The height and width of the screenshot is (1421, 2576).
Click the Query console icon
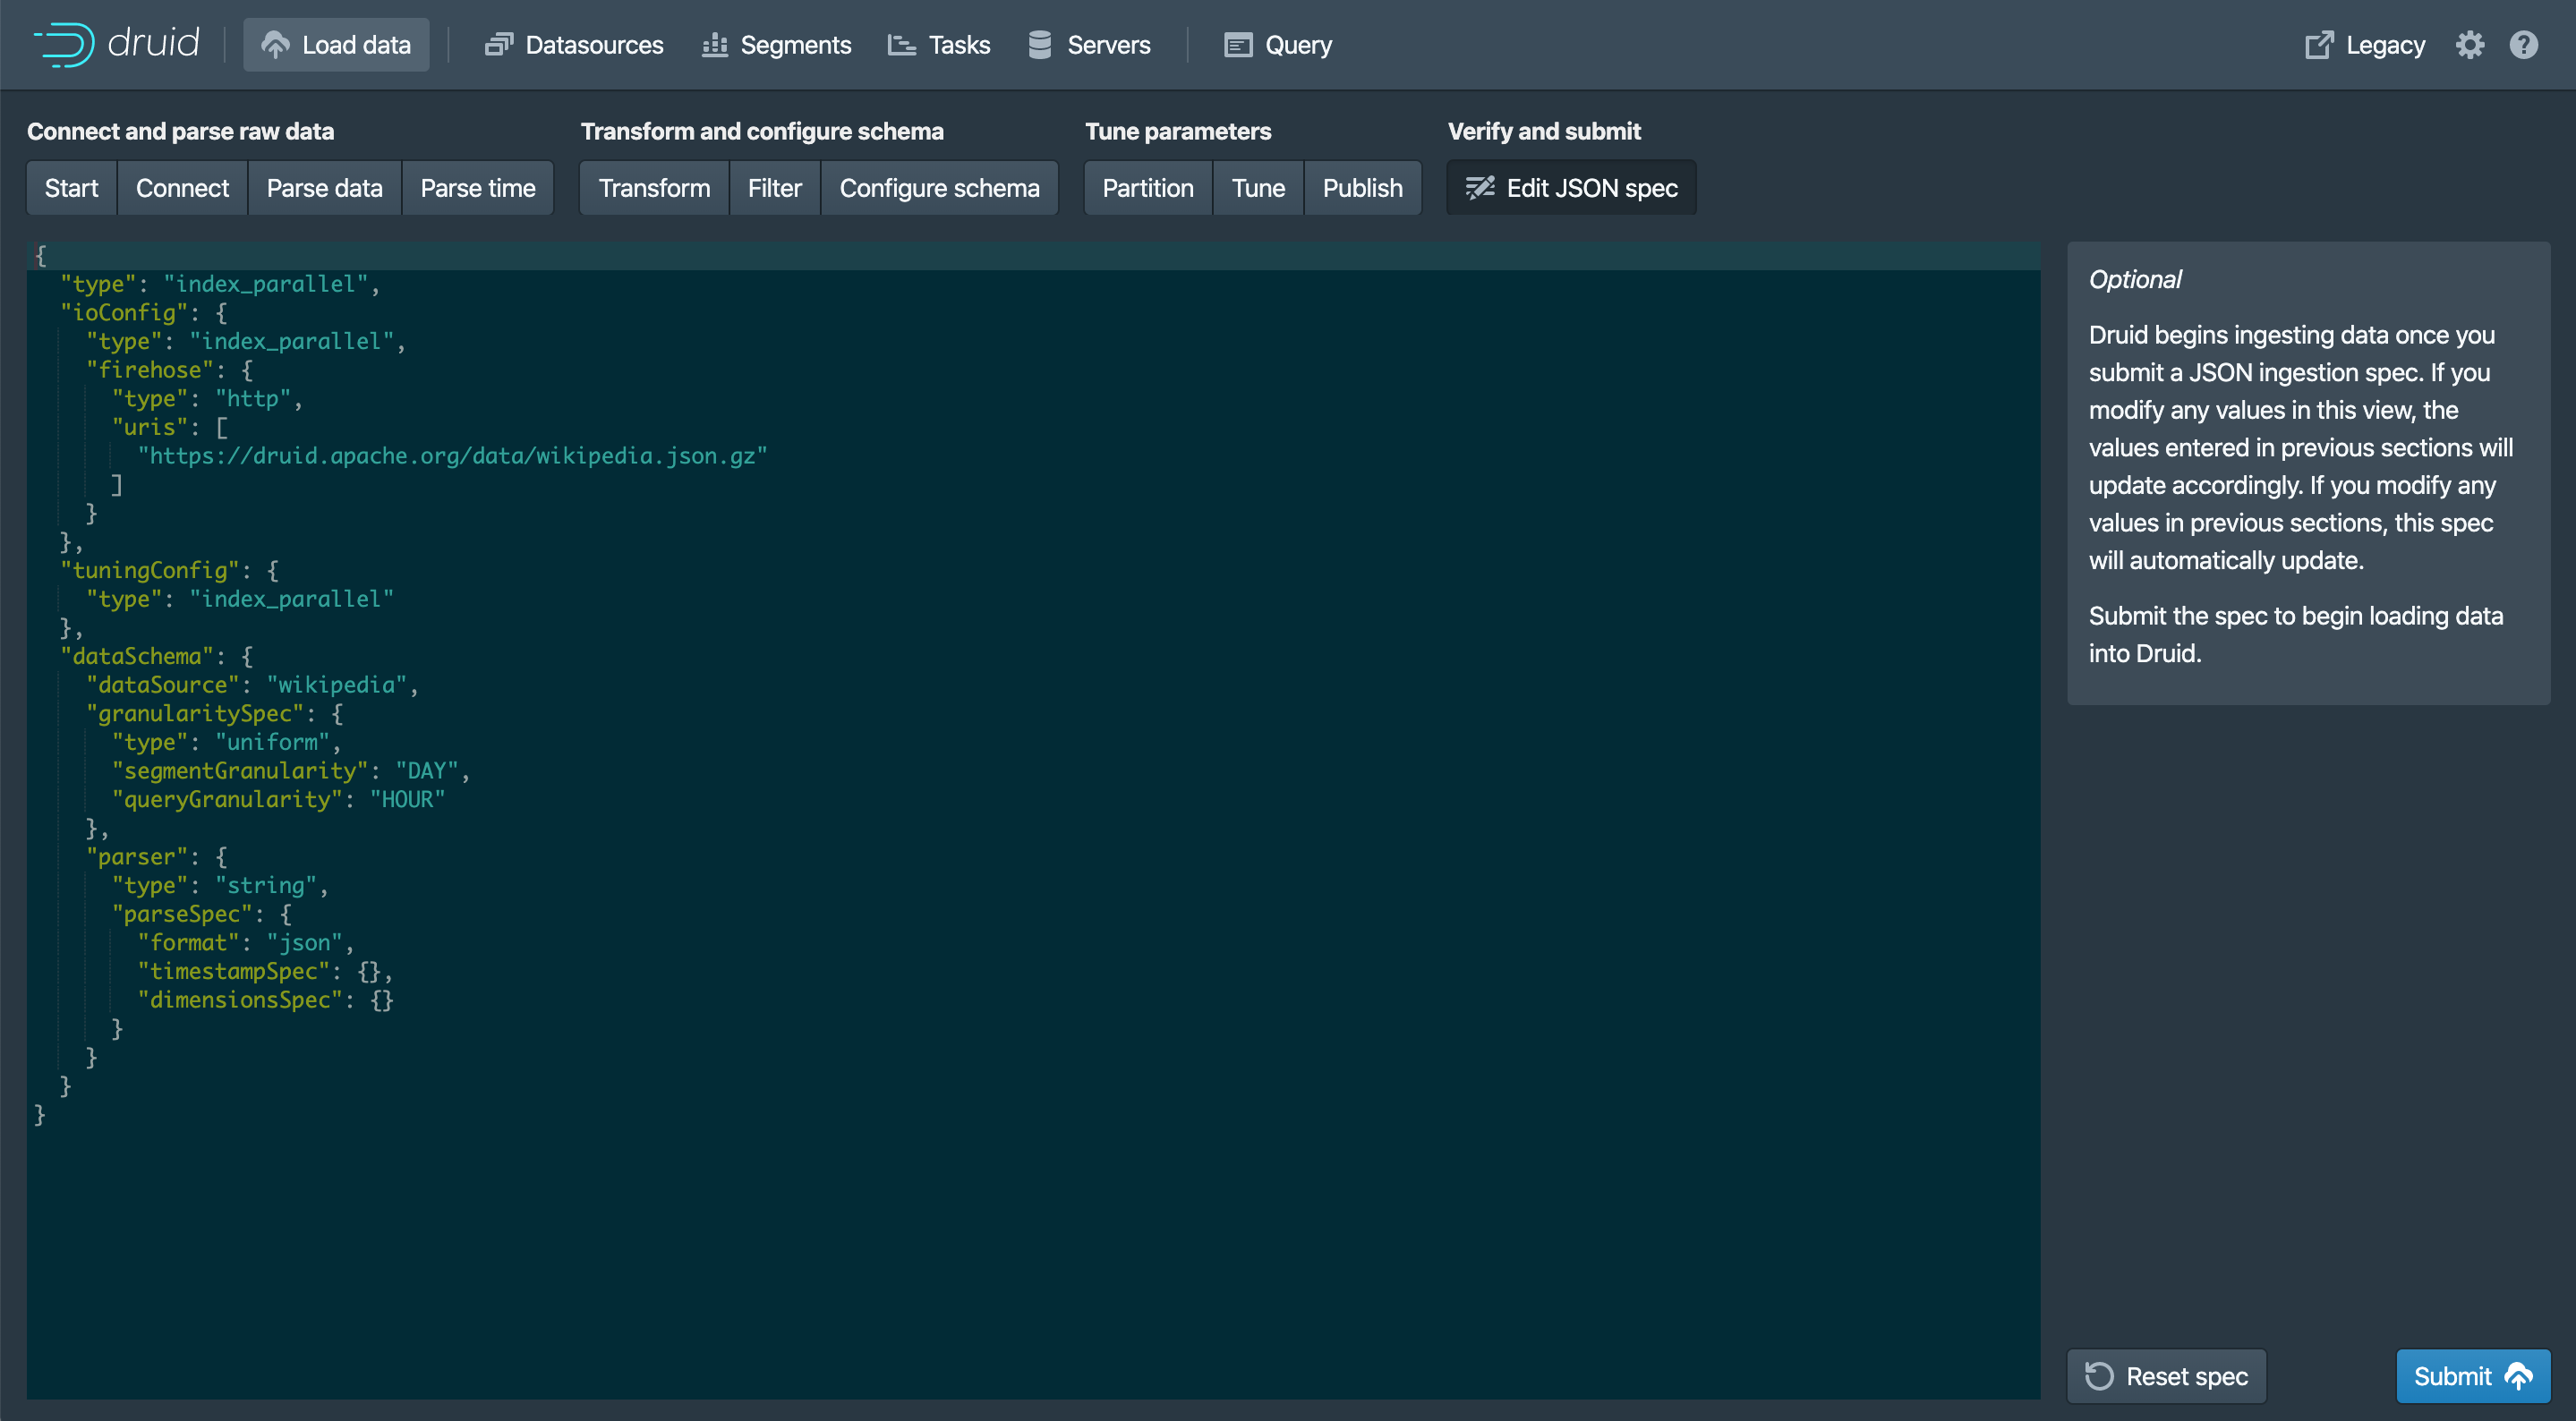[1238, 45]
